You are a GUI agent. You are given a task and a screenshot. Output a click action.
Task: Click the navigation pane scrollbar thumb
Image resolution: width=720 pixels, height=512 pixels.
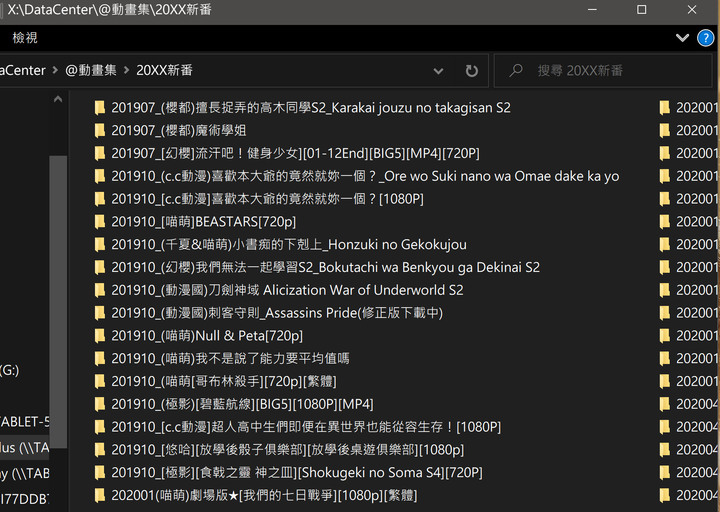(x=58, y=301)
